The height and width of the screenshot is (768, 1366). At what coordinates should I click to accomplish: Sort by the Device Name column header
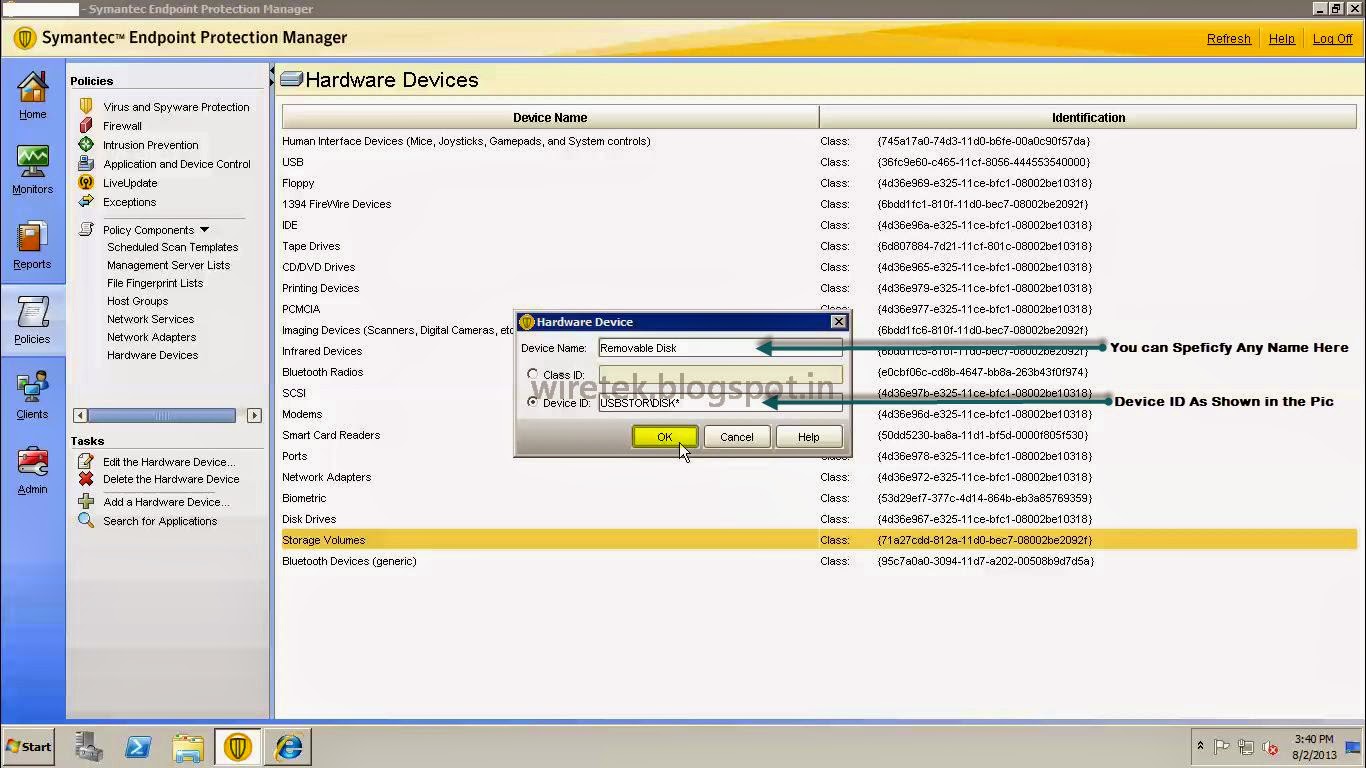[550, 117]
